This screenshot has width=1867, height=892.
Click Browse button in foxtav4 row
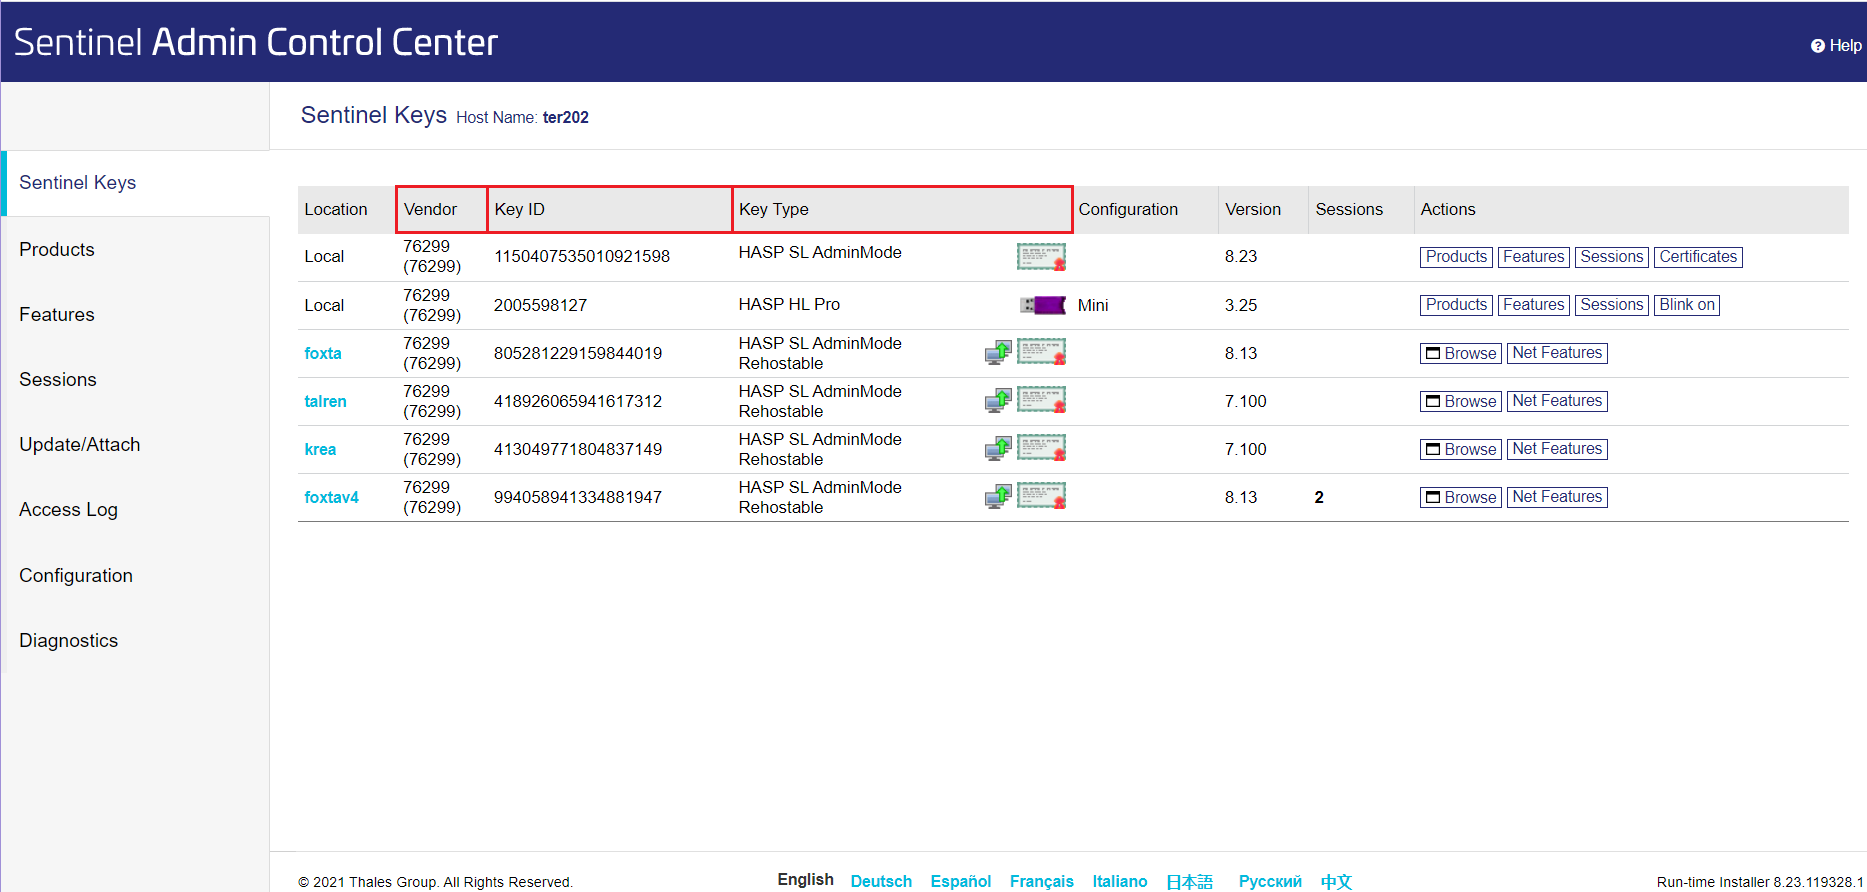(x=1461, y=497)
